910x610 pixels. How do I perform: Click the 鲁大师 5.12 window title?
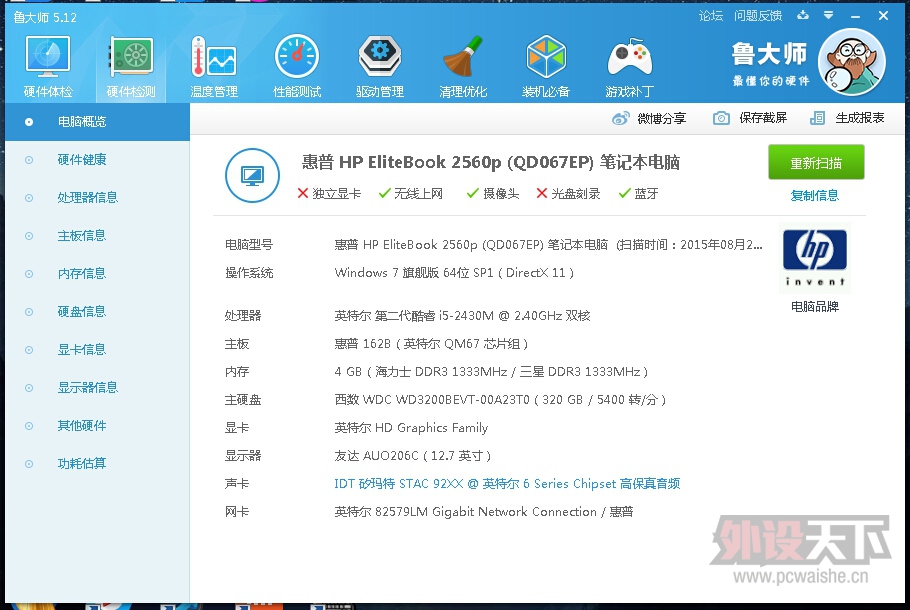45,17
